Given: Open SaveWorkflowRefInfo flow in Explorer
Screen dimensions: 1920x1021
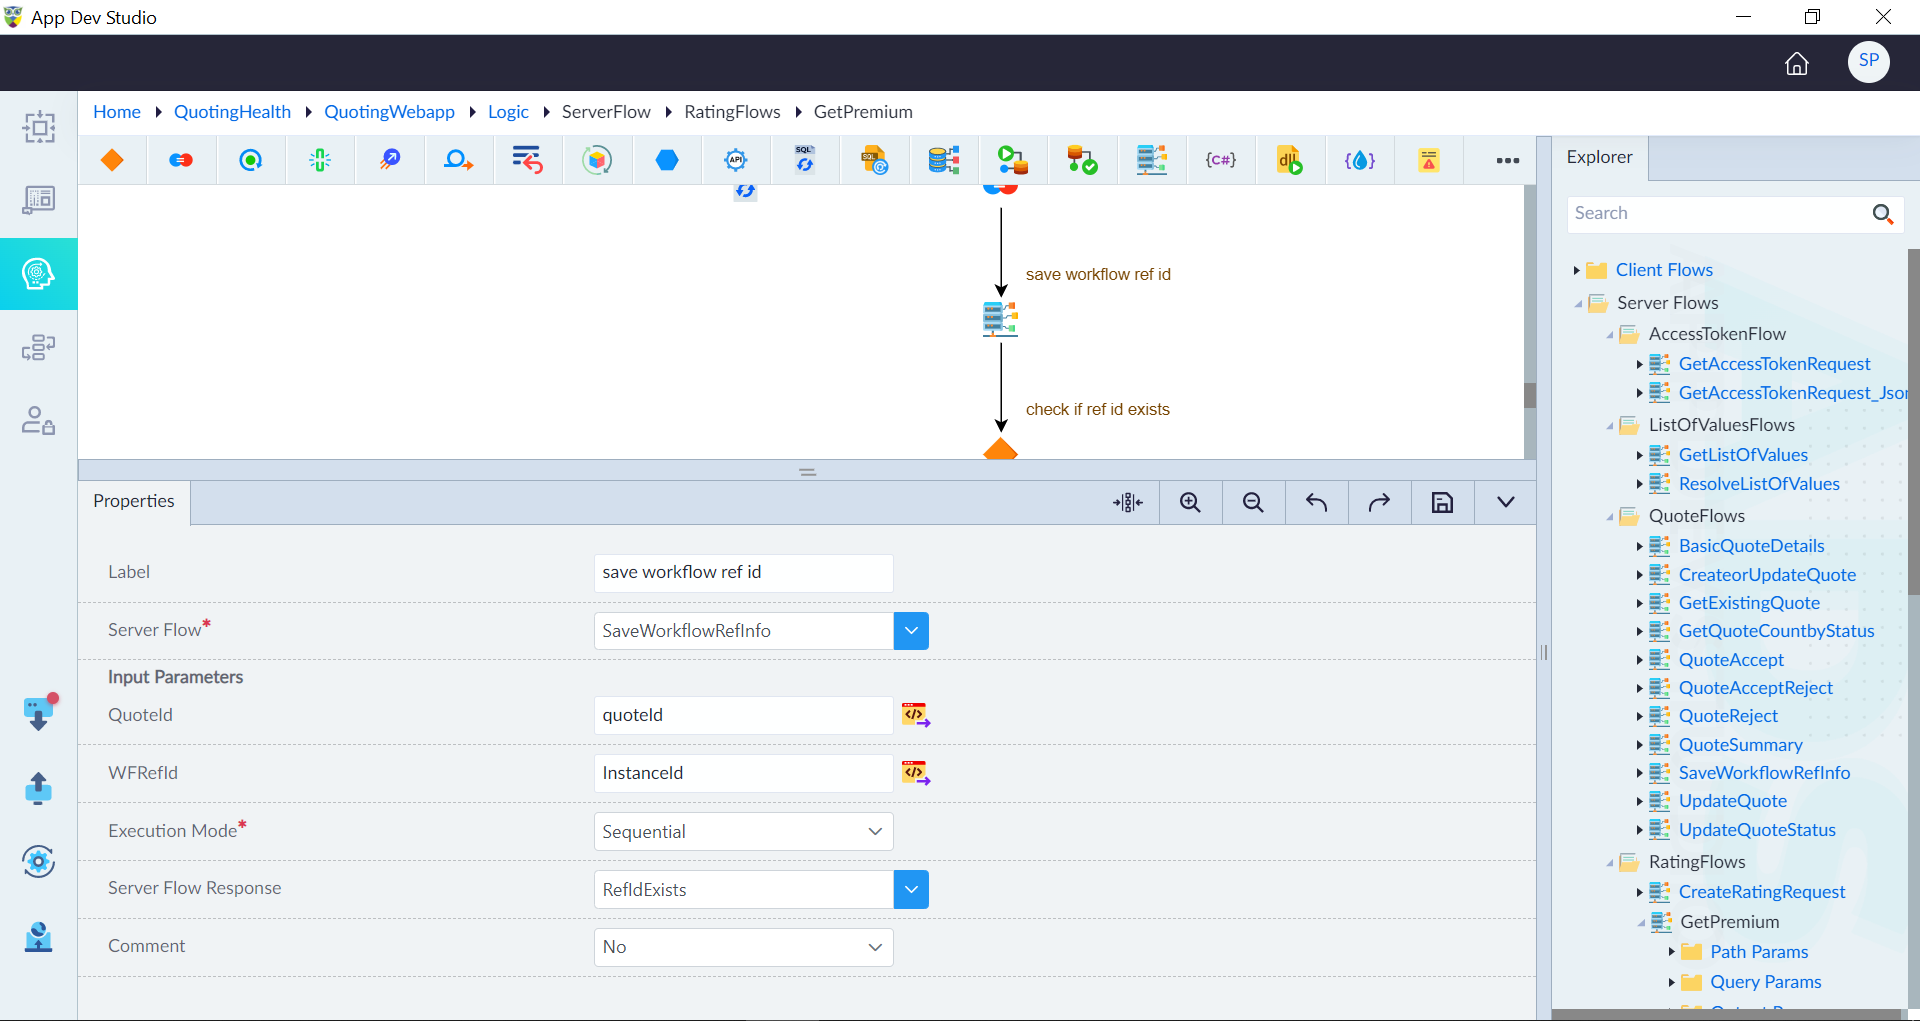Looking at the screenshot, I should [x=1764, y=773].
